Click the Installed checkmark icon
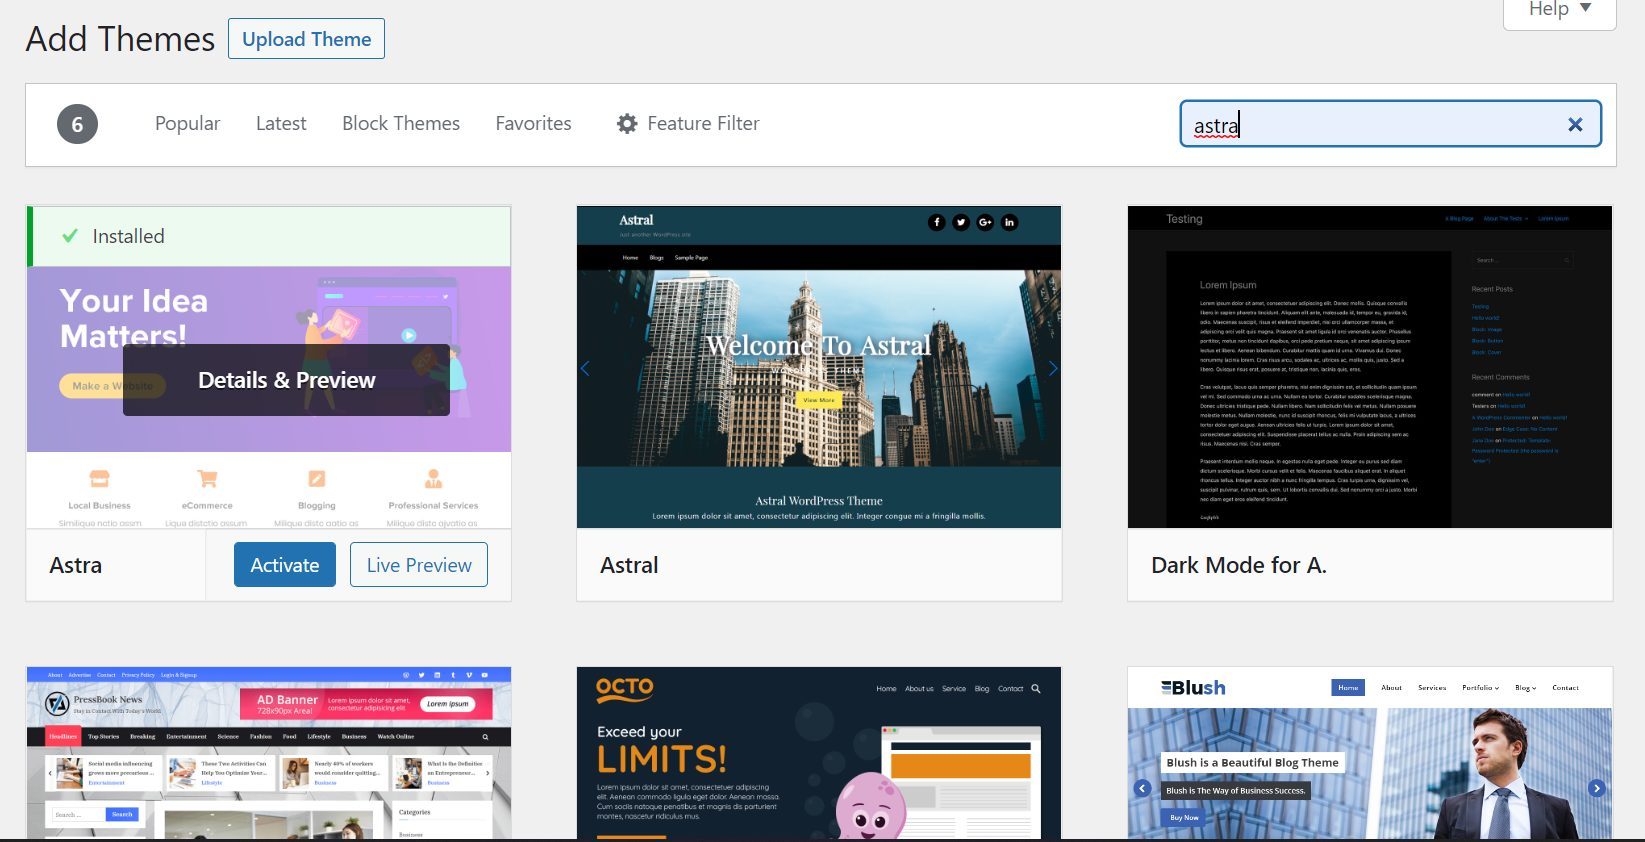The image size is (1645, 842). click(70, 236)
